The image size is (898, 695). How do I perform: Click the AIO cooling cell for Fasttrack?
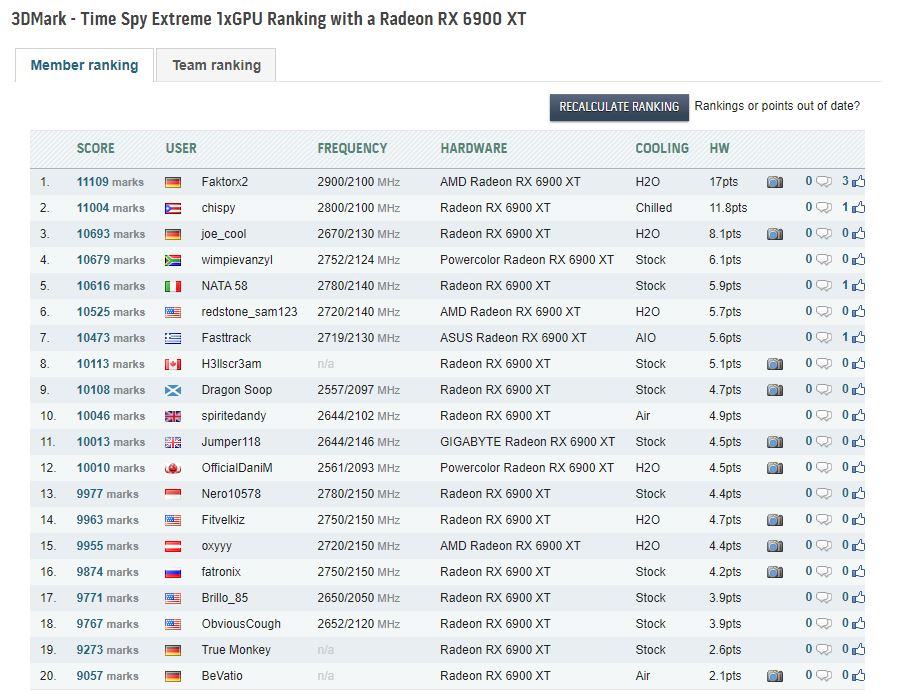click(x=645, y=338)
